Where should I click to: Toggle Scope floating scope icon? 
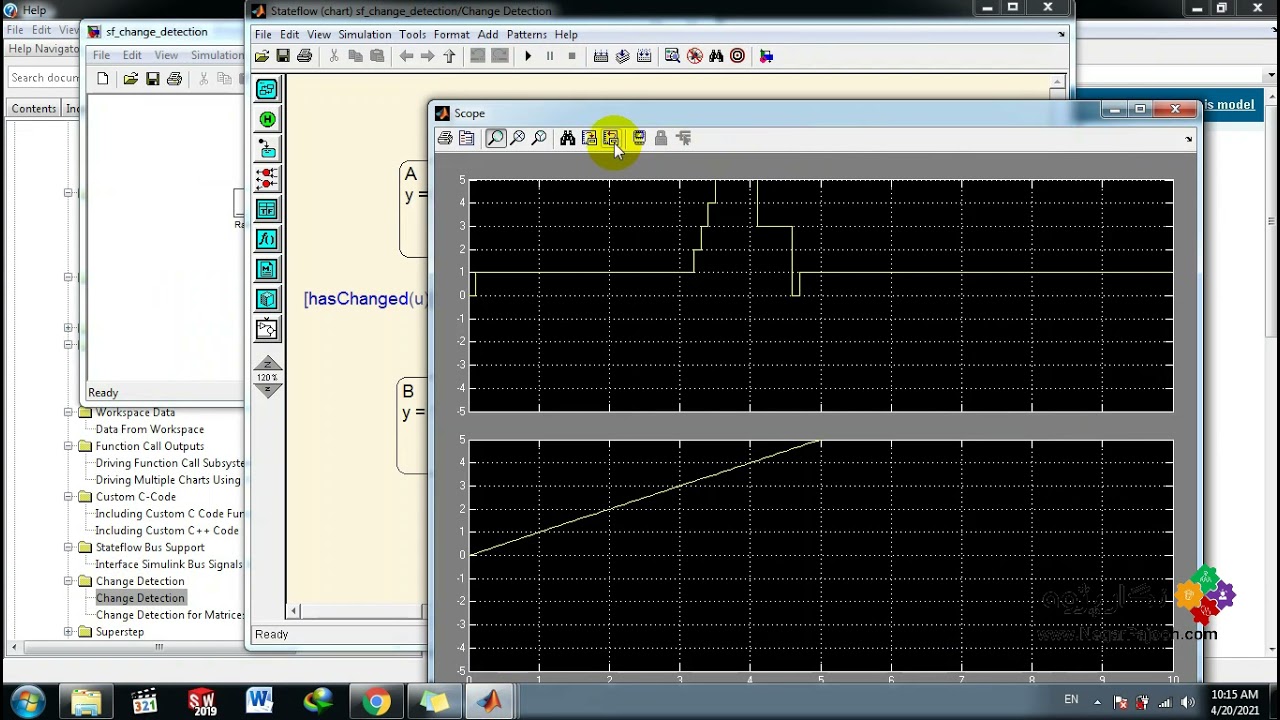(639, 138)
